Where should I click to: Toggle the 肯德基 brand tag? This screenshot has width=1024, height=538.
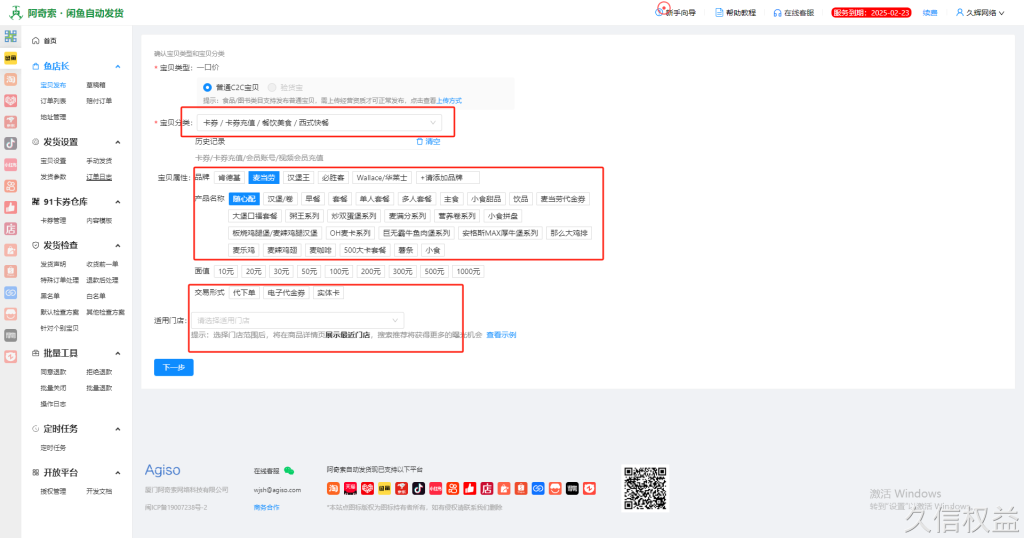pos(229,178)
